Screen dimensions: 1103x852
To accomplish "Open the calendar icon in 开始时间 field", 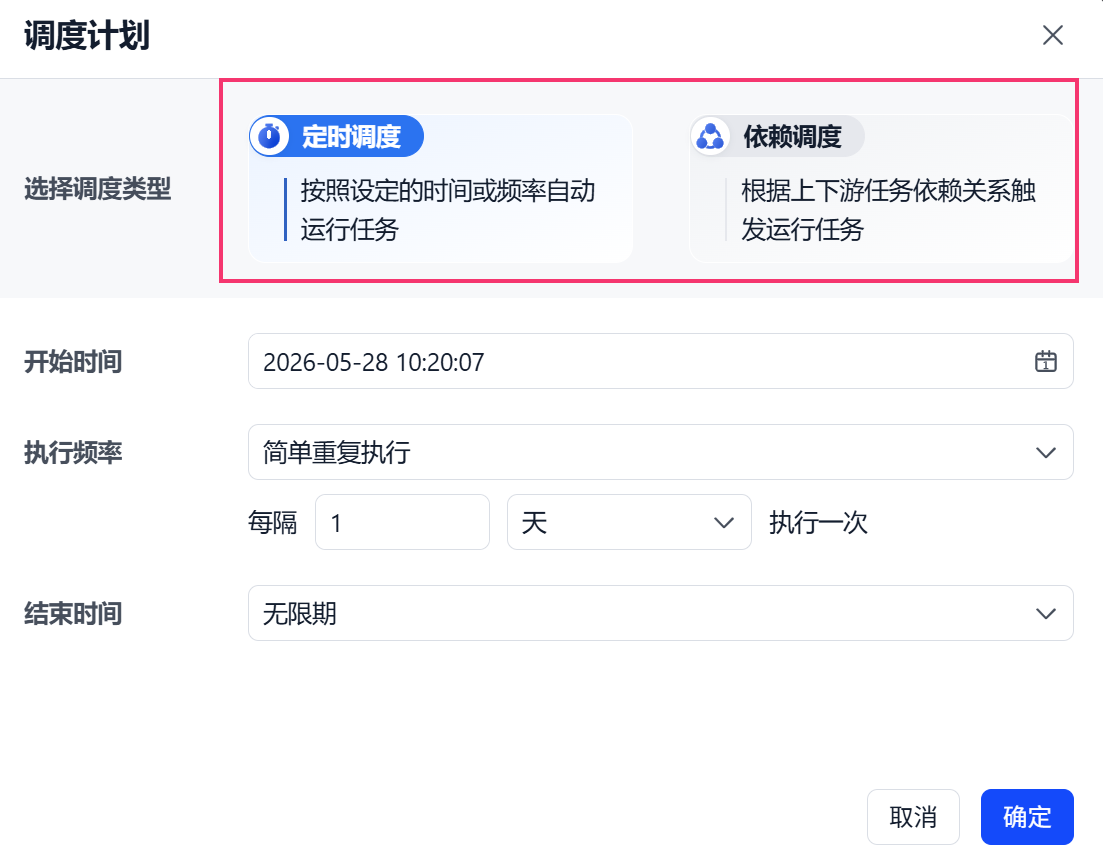I will coord(1045,362).
